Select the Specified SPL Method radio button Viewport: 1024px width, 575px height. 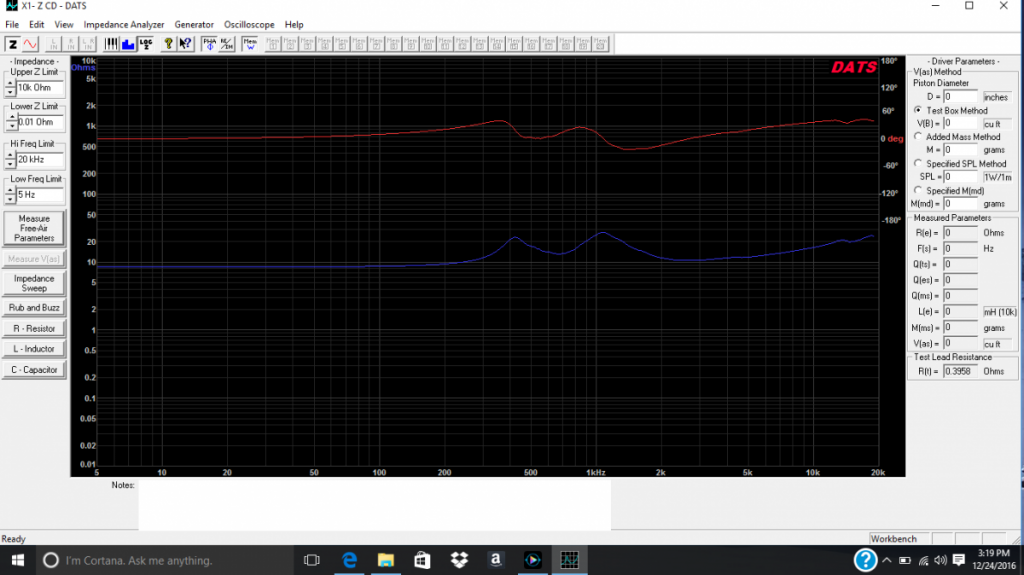918,163
